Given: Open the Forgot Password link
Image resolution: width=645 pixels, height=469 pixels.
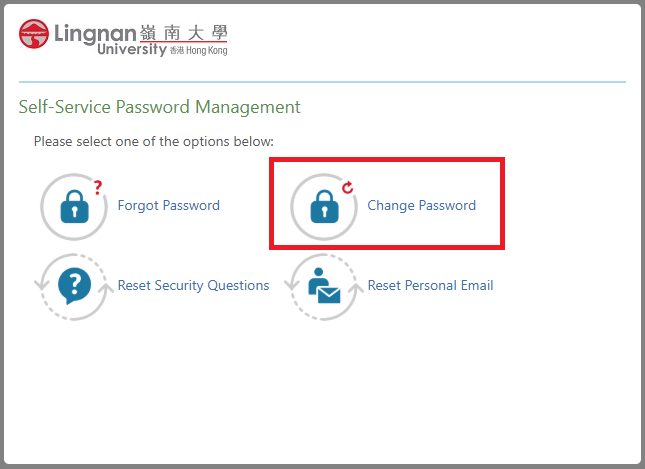Looking at the screenshot, I should click(x=169, y=205).
